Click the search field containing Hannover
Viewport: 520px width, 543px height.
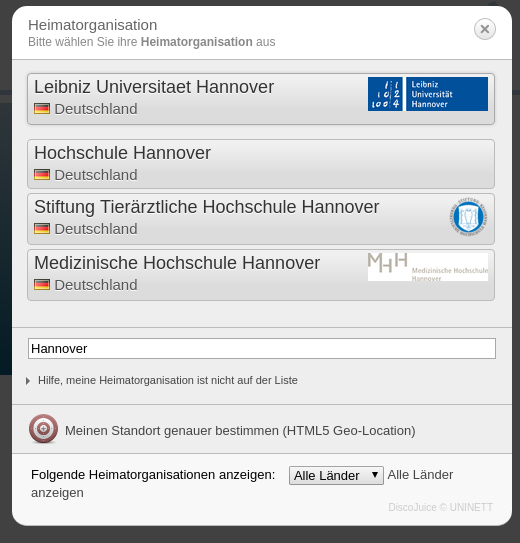262,348
